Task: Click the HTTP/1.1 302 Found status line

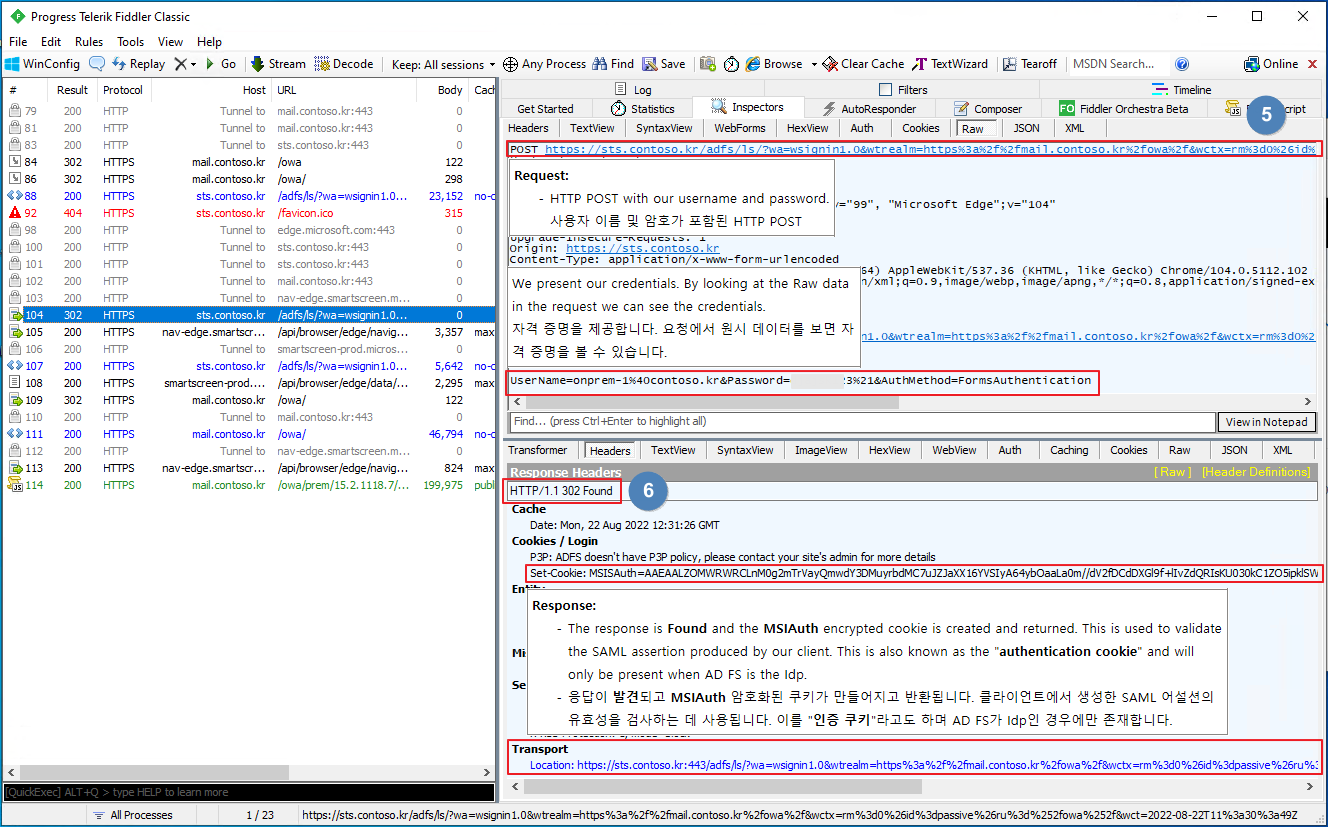Action: pos(561,491)
